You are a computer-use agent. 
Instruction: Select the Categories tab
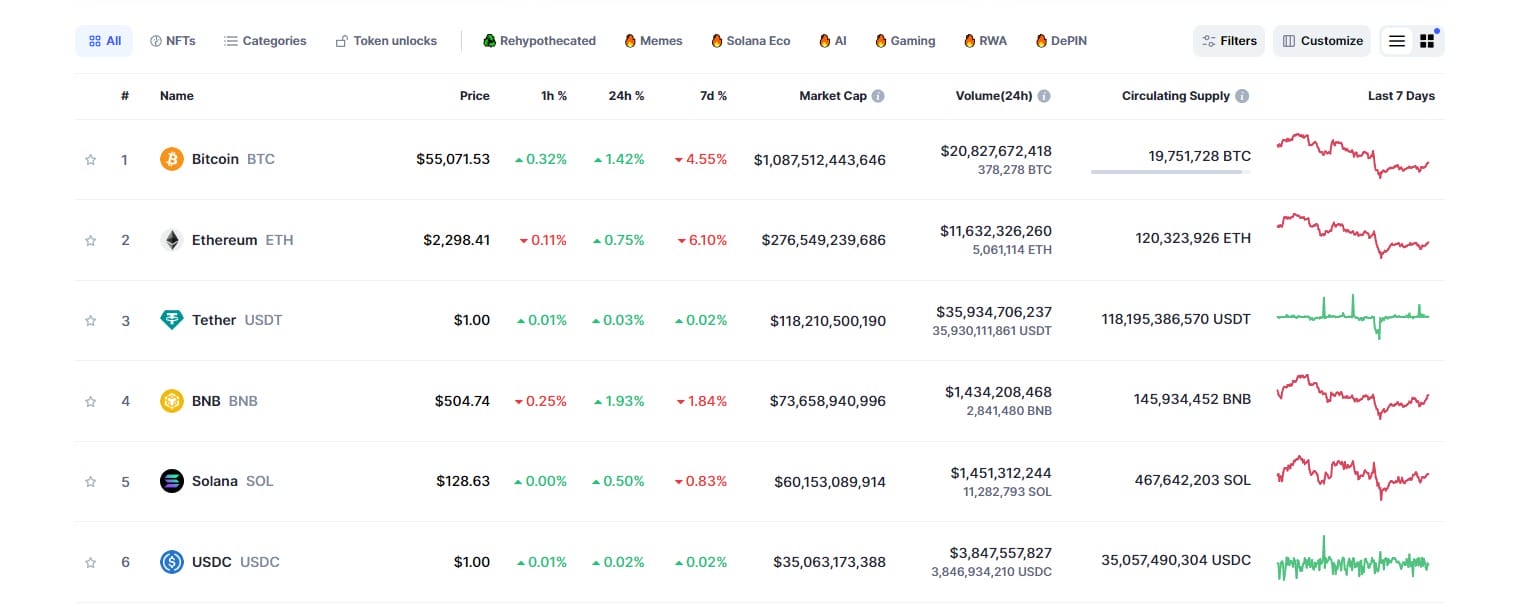tap(265, 40)
